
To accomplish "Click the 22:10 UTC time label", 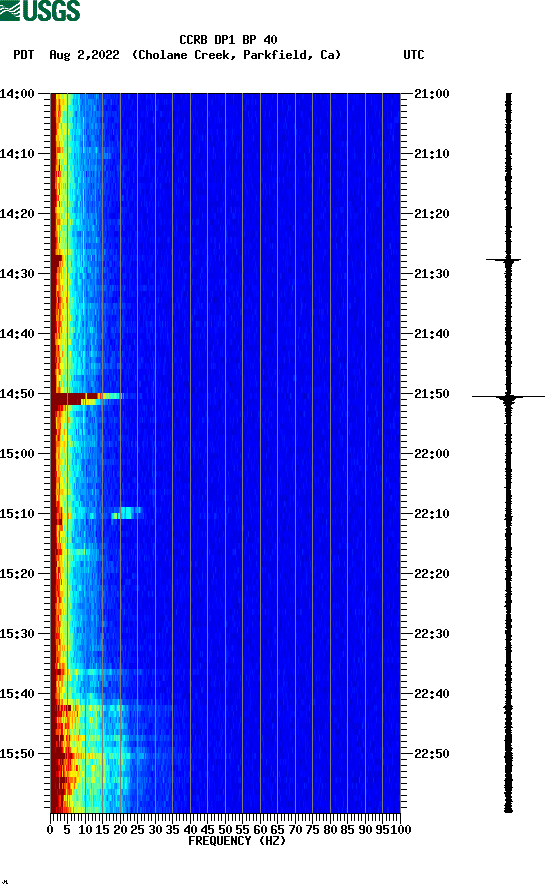I will (x=432, y=514).
